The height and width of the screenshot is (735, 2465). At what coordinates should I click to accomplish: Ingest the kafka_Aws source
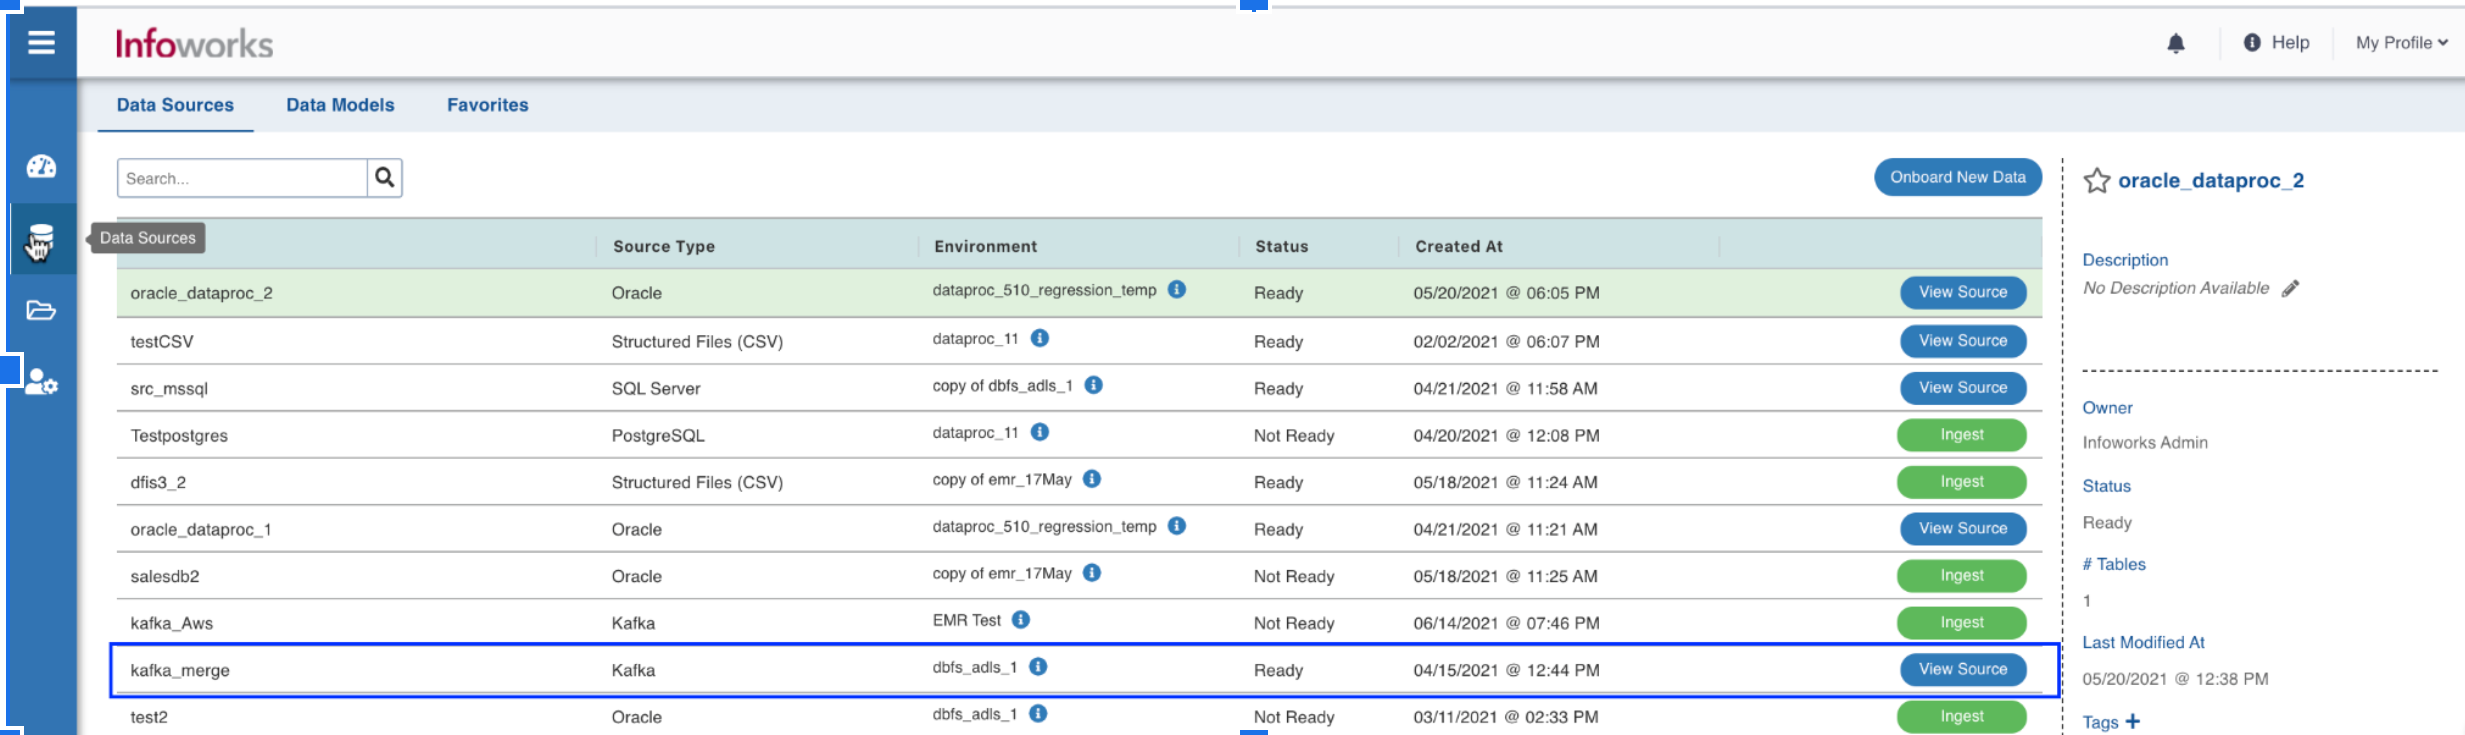1962,623
